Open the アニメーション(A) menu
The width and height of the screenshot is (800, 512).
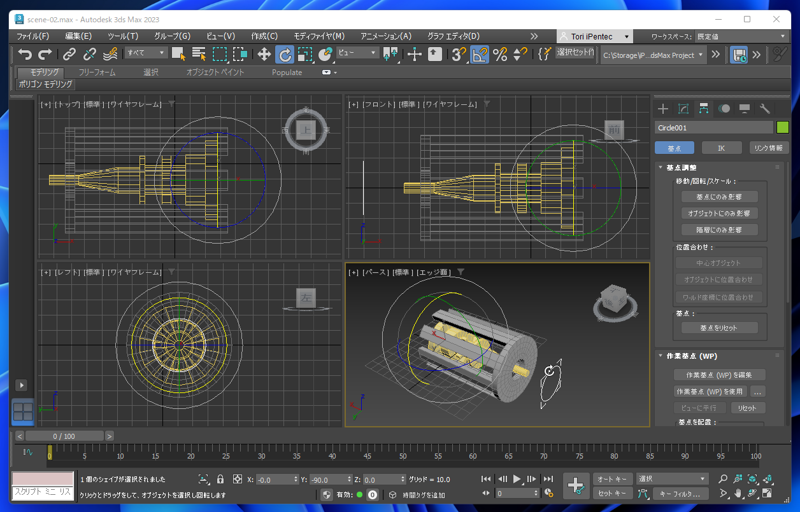[x=386, y=36]
